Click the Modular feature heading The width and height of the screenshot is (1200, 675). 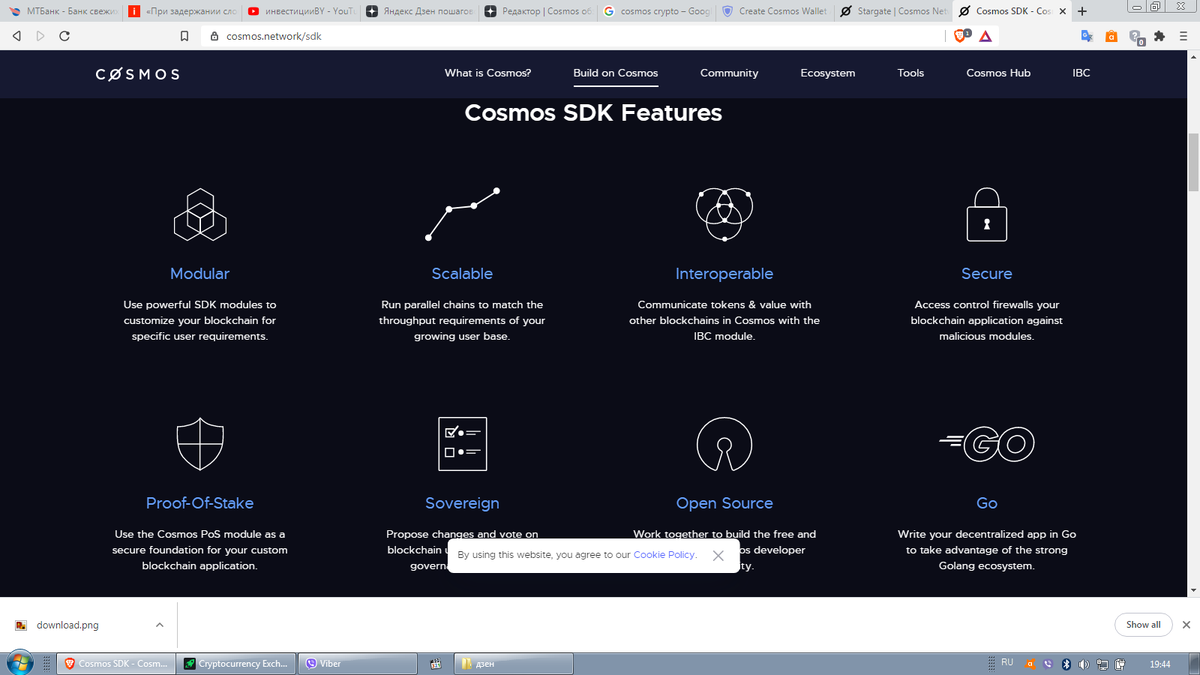coord(200,273)
